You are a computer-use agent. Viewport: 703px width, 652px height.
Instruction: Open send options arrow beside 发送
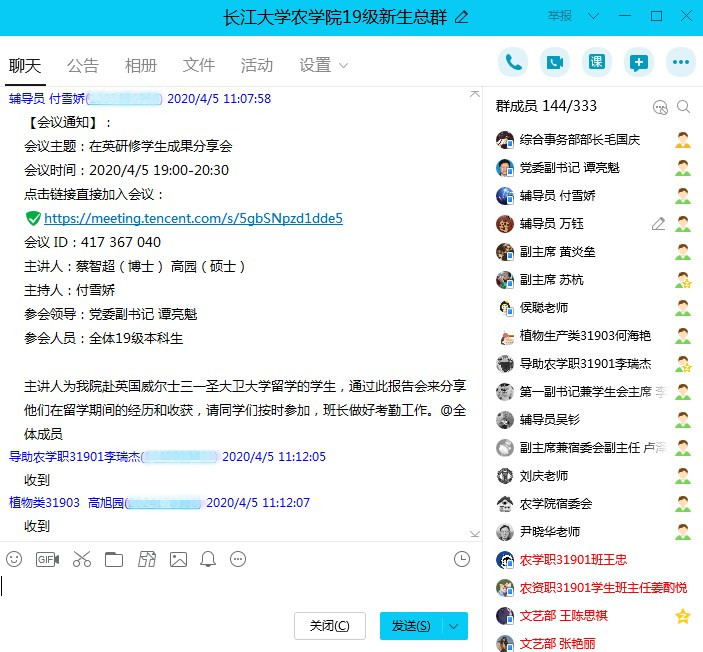(455, 626)
